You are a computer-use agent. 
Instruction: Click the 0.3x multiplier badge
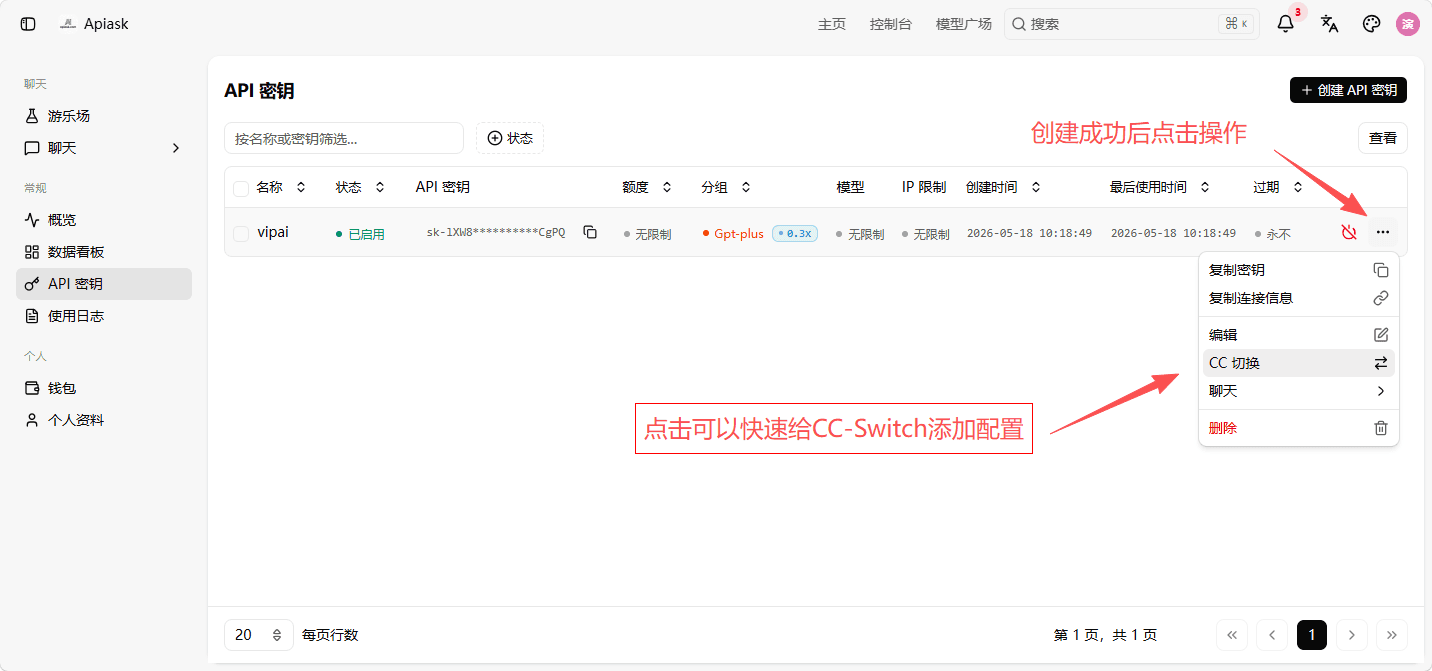point(795,233)
